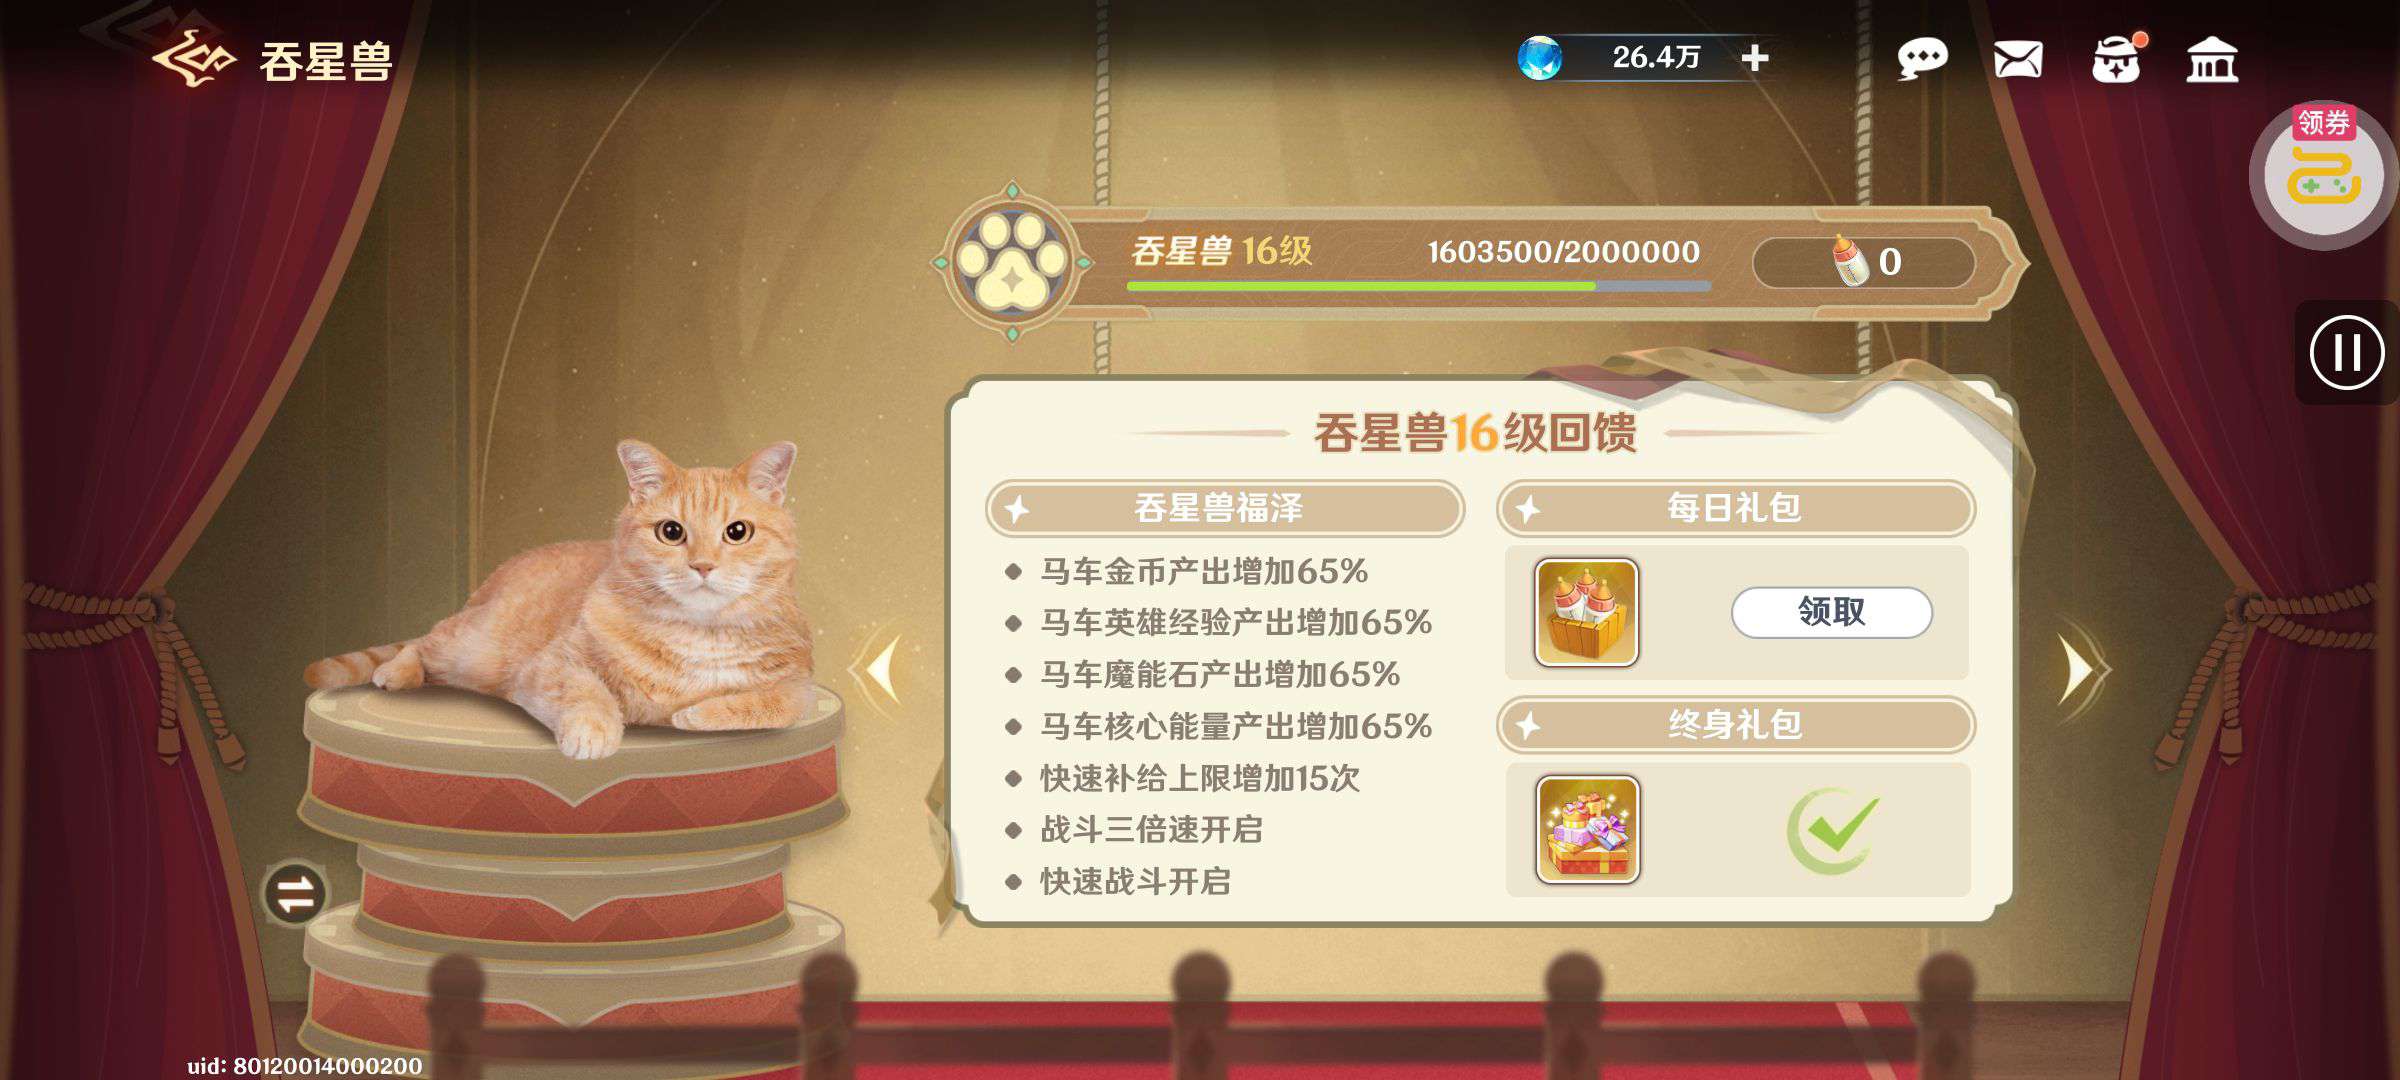Claim daily pack with 领取 button
The height and width of the screenshot is (1080, 2400).
pyautogui.click(x=1832, y=611)
